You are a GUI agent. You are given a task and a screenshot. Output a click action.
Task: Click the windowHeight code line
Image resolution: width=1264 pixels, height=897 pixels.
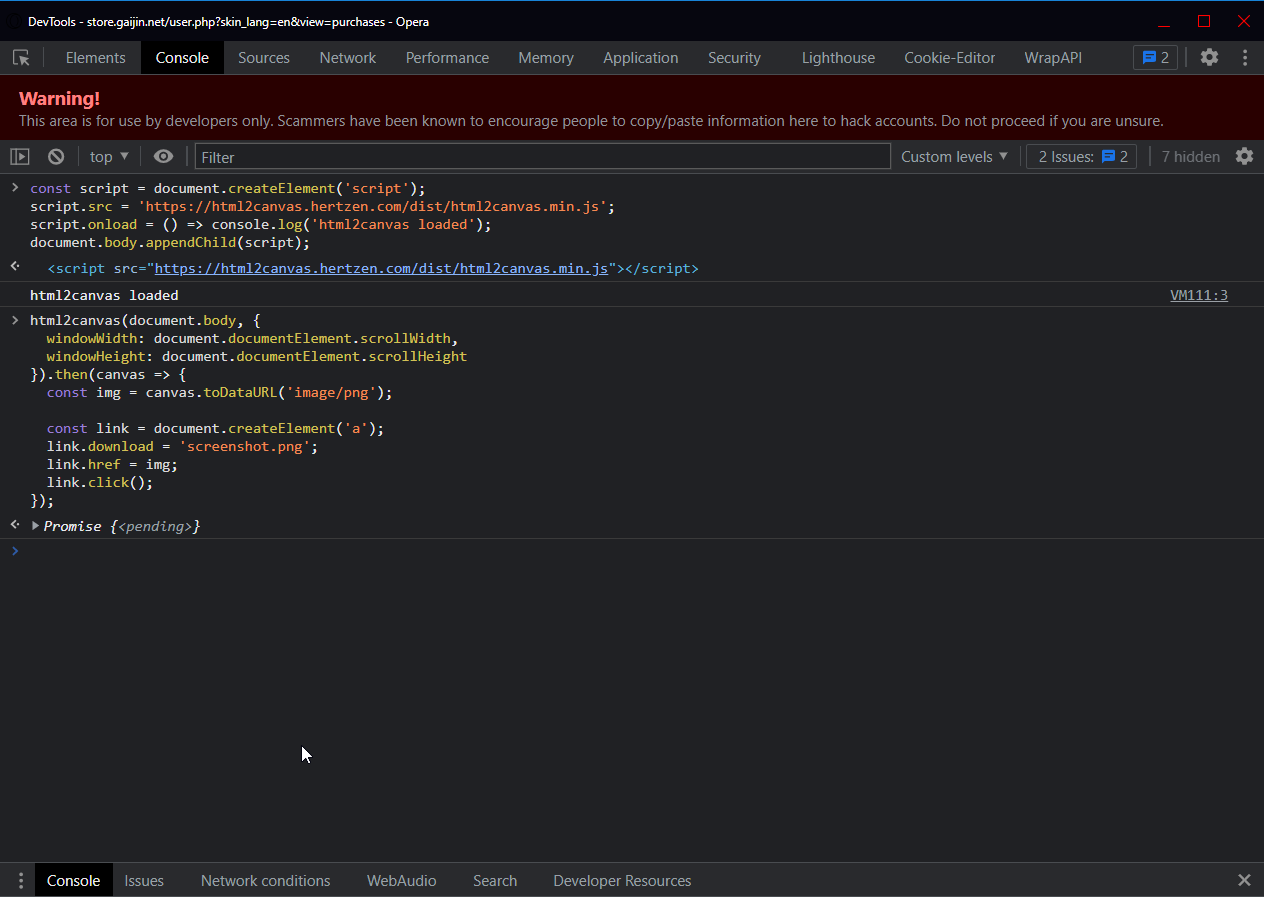pyautogui.click(x=256, y=356)
